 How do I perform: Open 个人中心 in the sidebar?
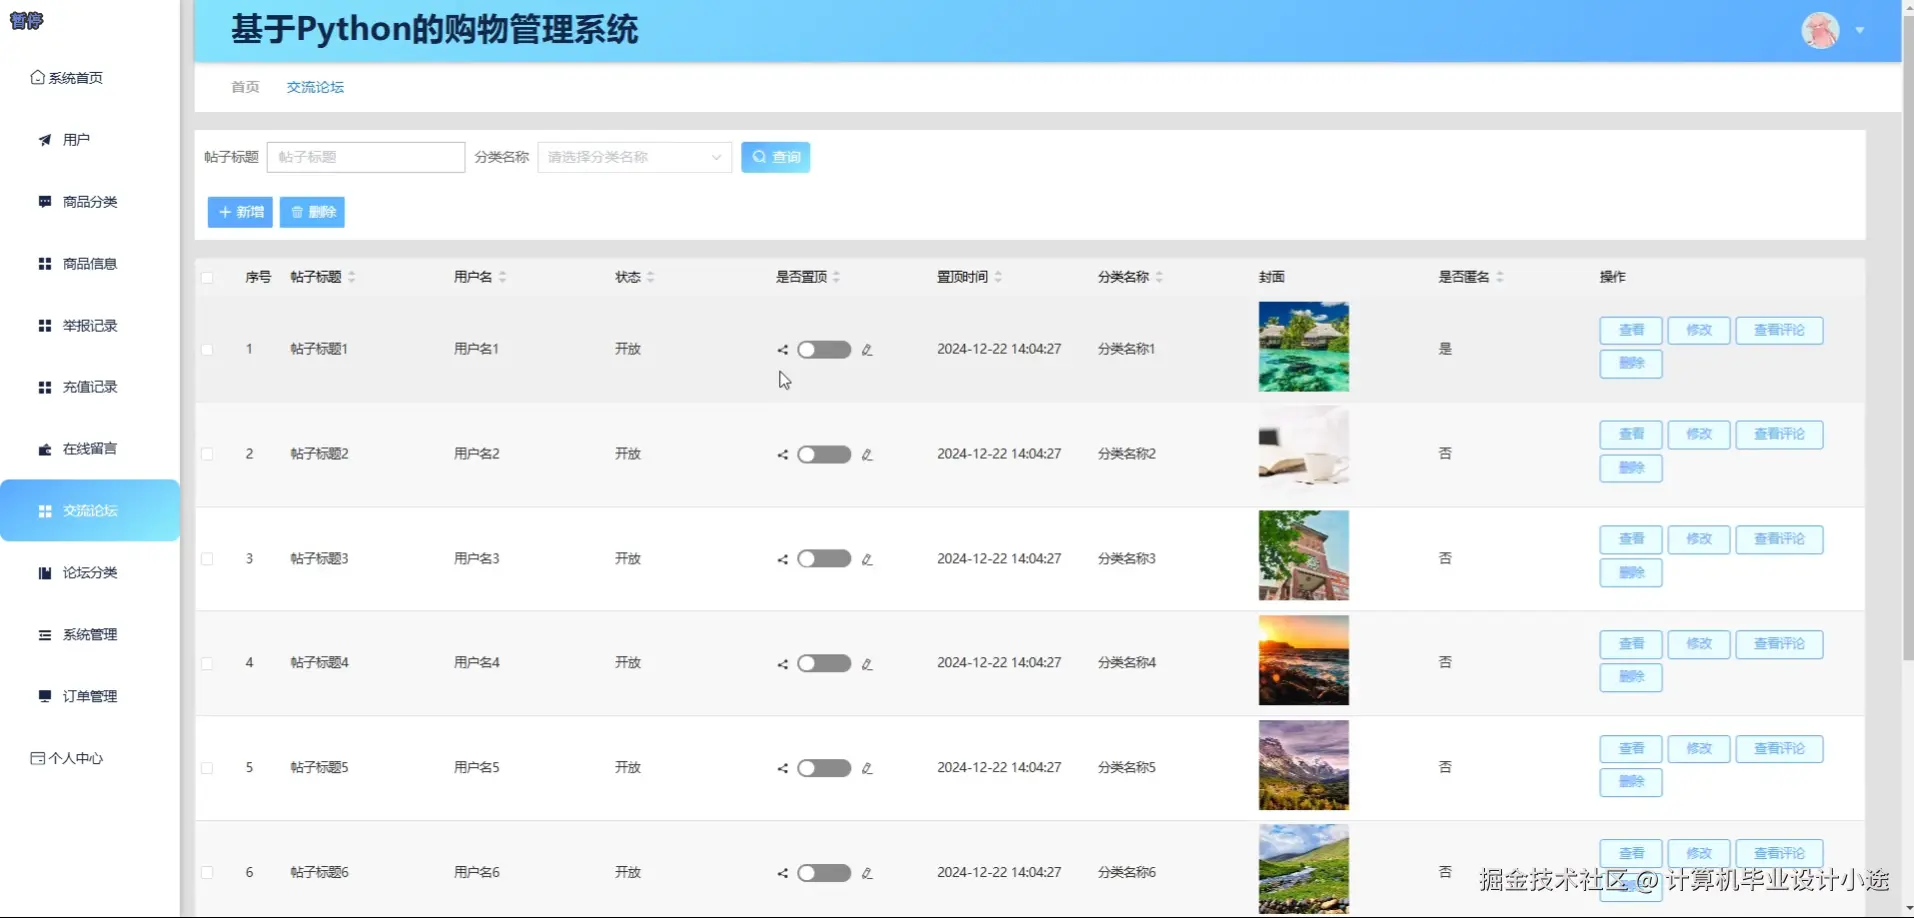pyautogui.click(x=67, y=759)
